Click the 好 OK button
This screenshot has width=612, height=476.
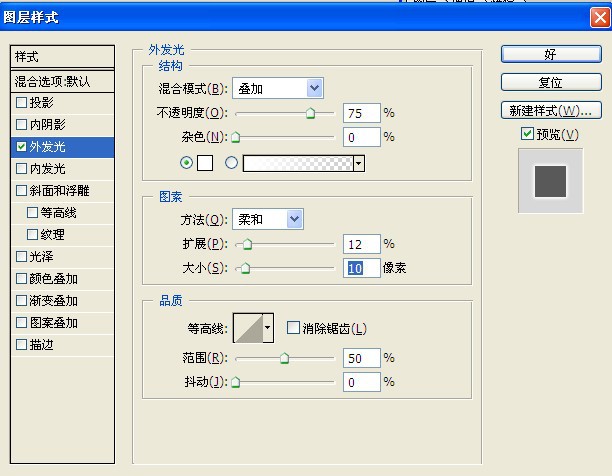tap(551, 54)
